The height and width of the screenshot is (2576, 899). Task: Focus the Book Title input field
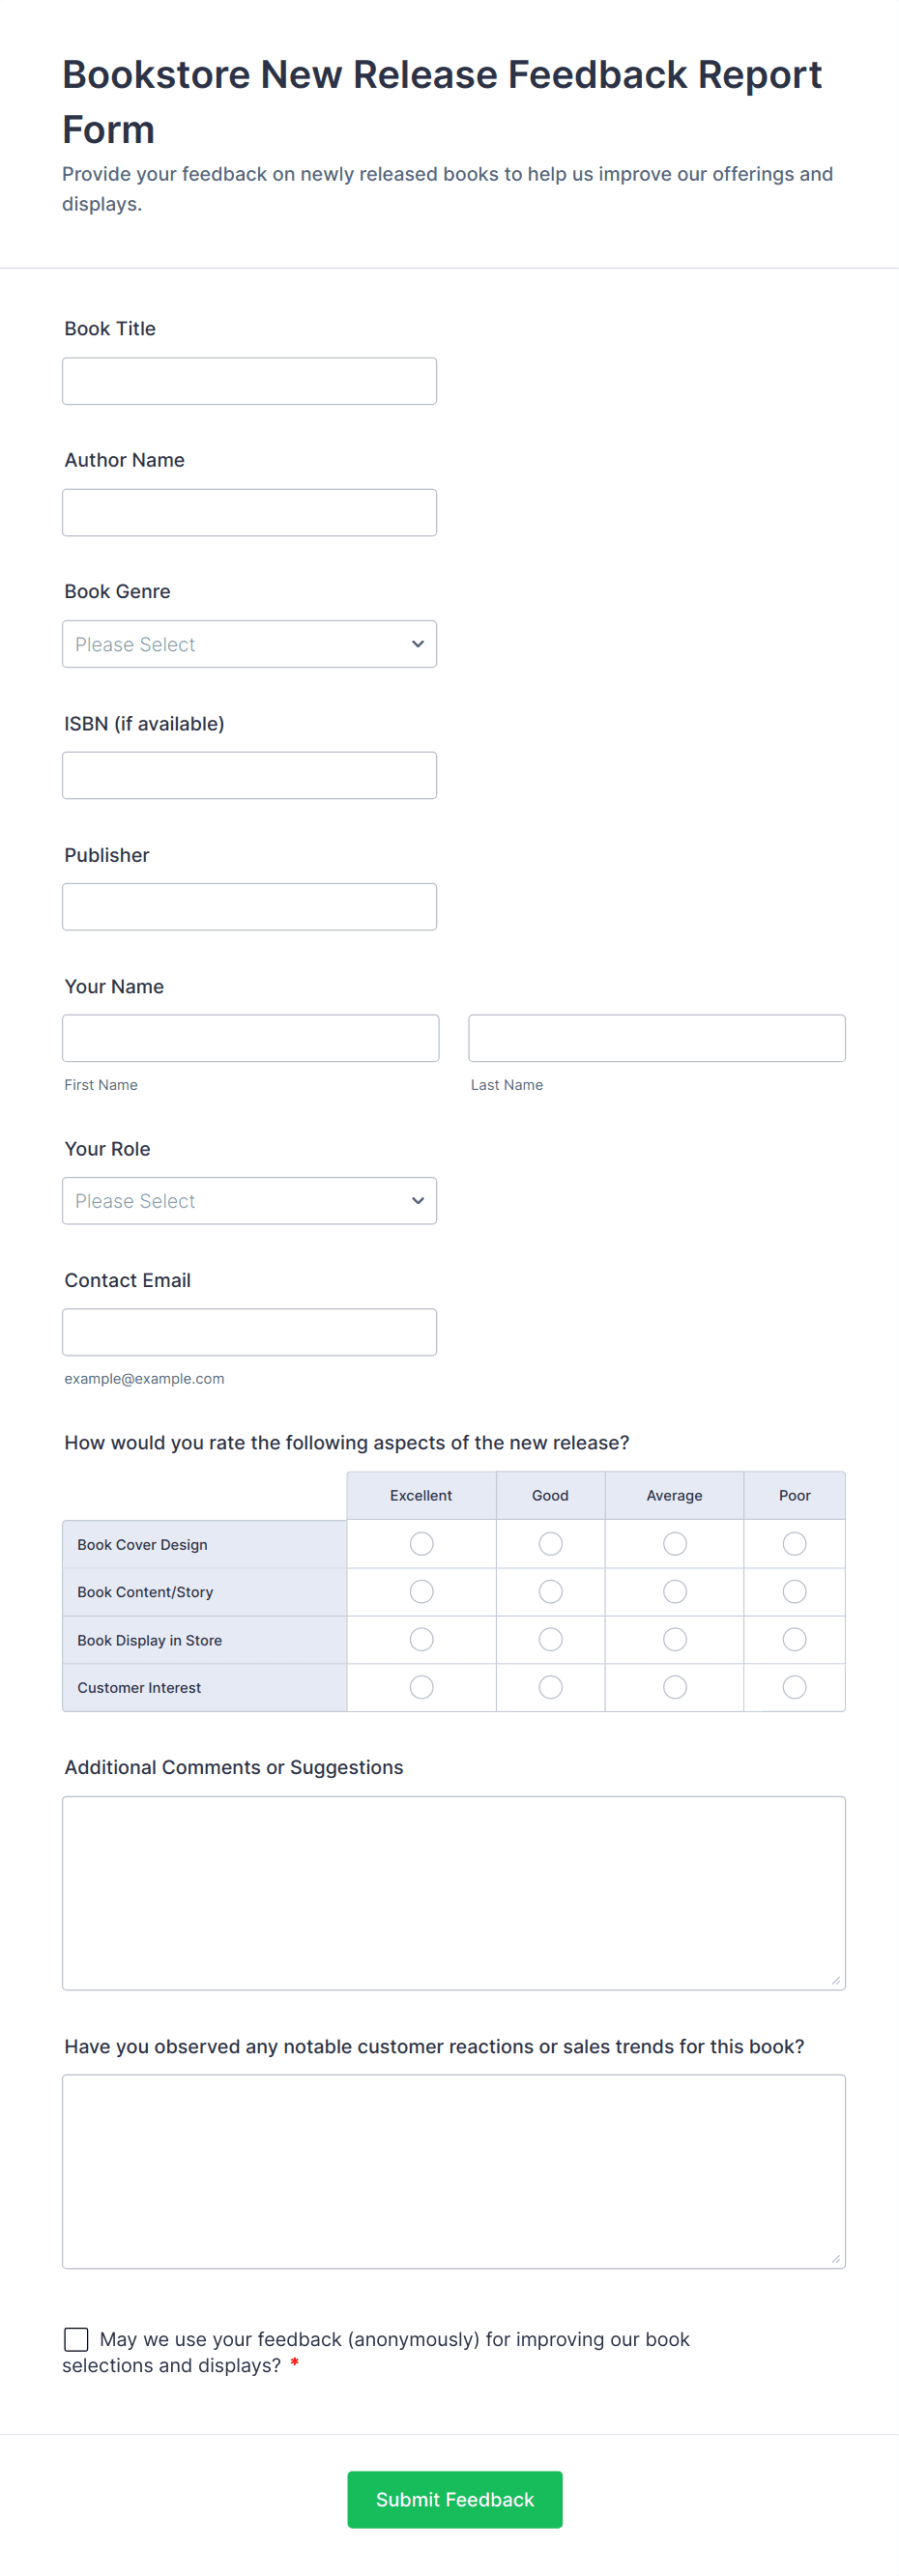coord(249,381)
